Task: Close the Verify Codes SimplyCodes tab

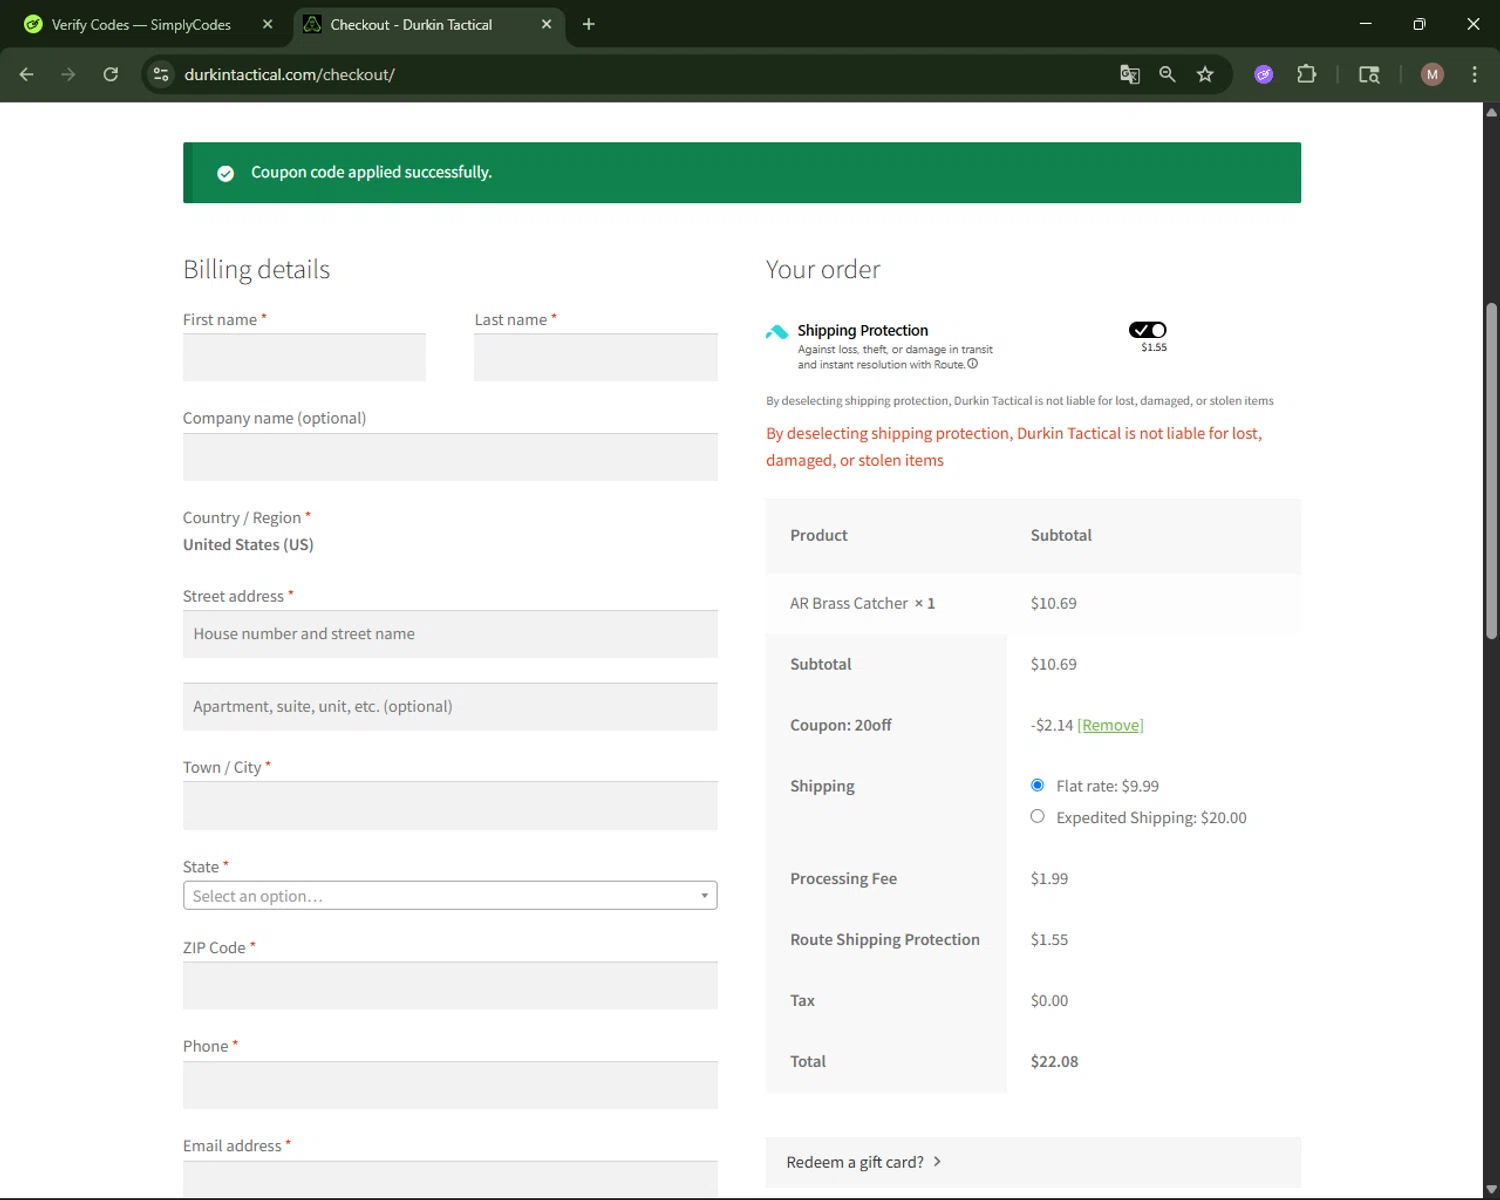Action: pyautogui.click(x=267, y=24)
